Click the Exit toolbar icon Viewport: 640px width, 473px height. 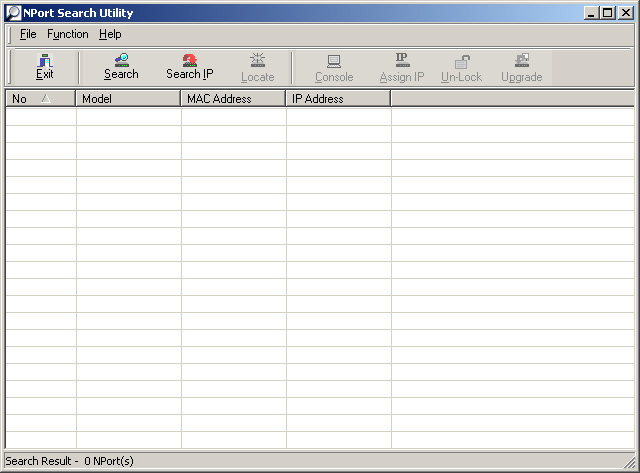44,67
